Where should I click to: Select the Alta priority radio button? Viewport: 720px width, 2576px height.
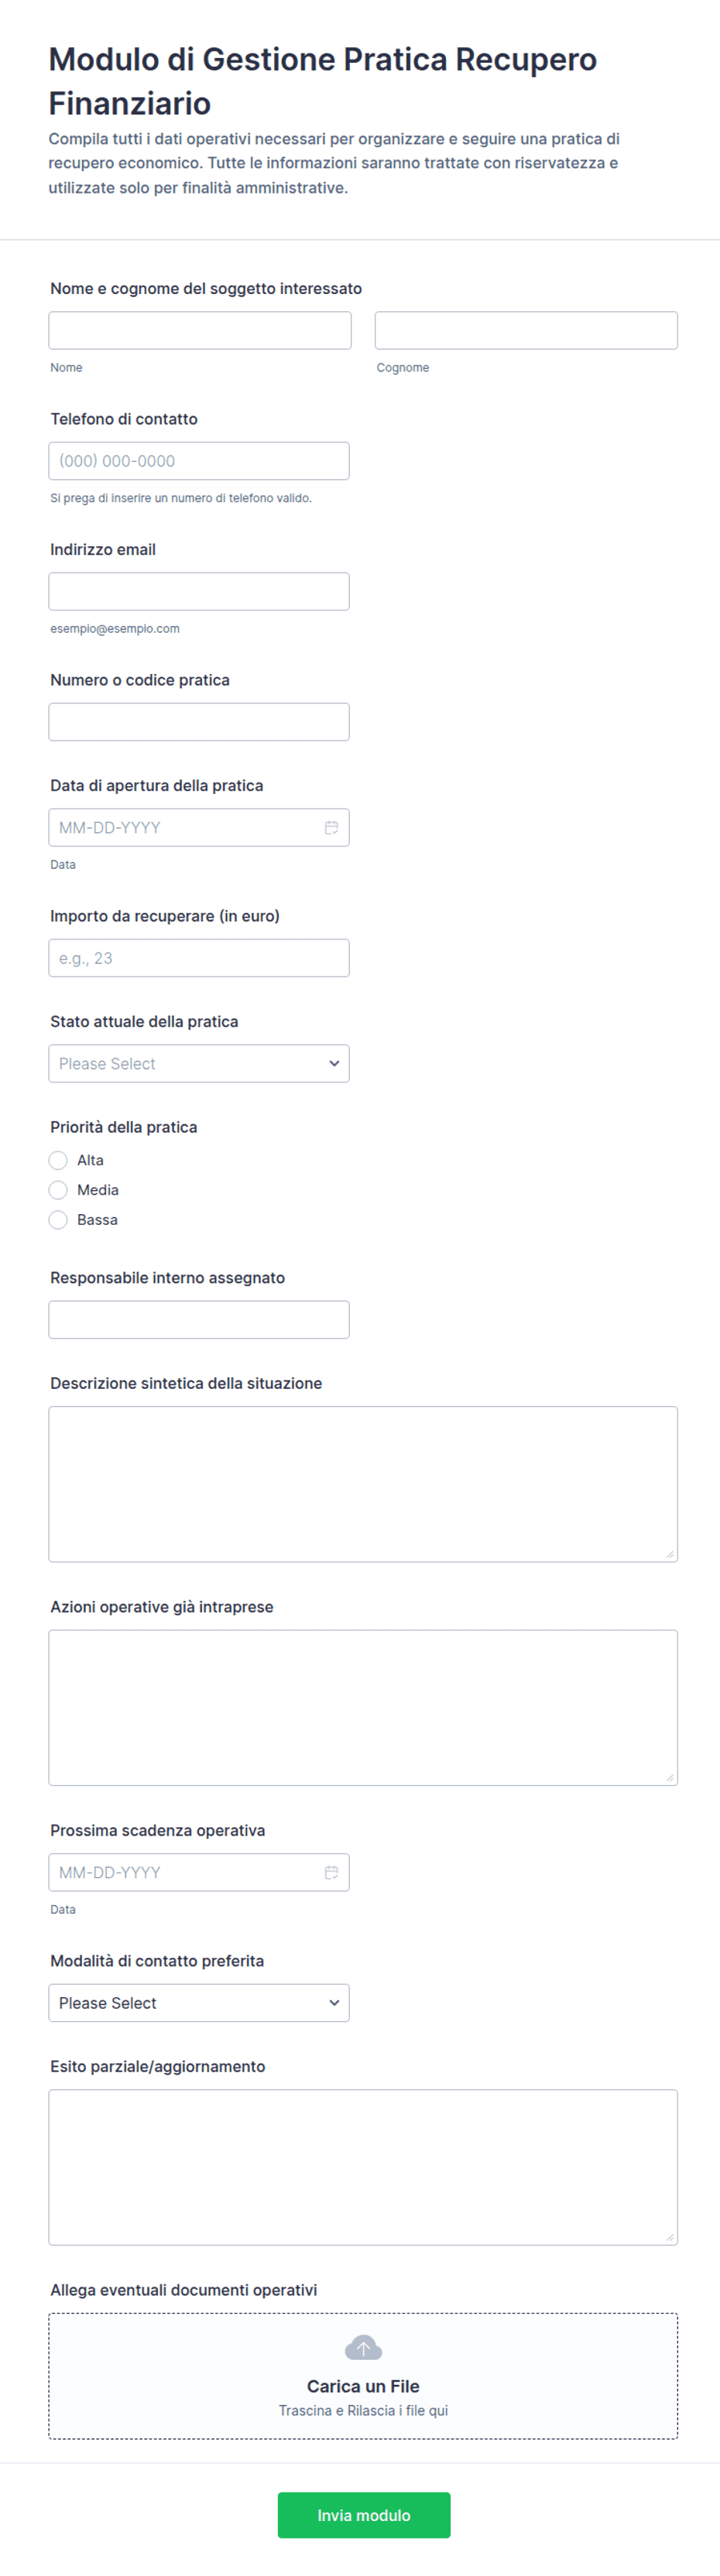pos(58,1160)
